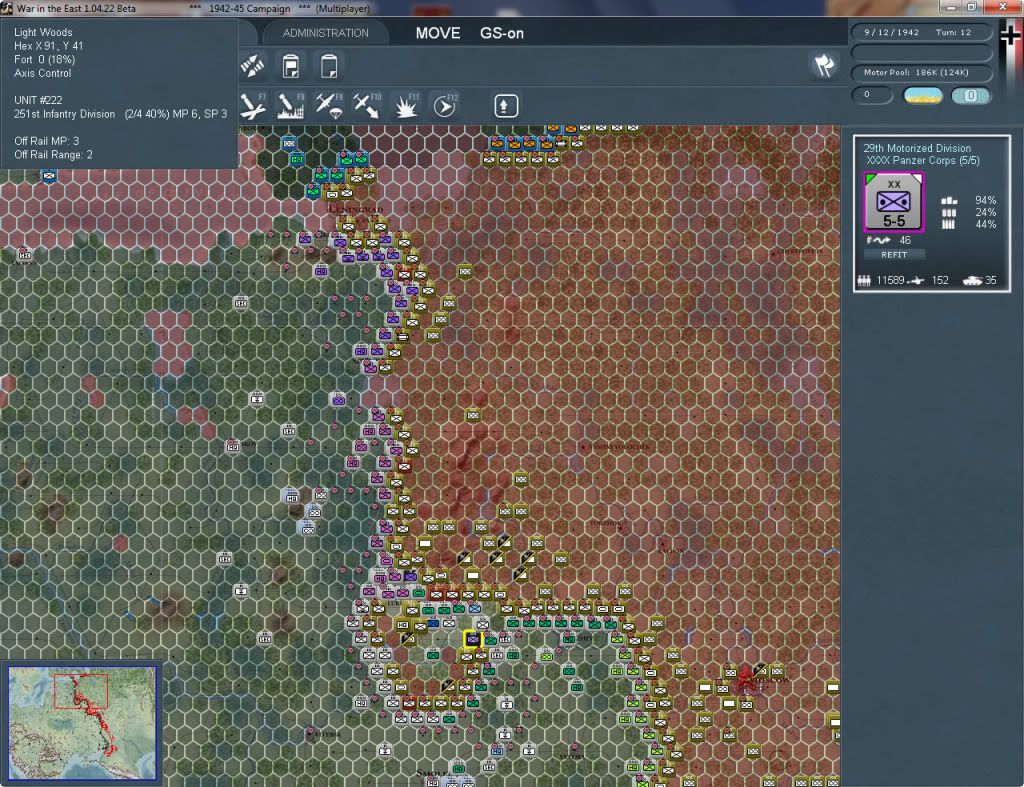The width and height of the screenshot is (1024, 787).
Task: Click the teal '0' indicator pill
Action: 970,95
